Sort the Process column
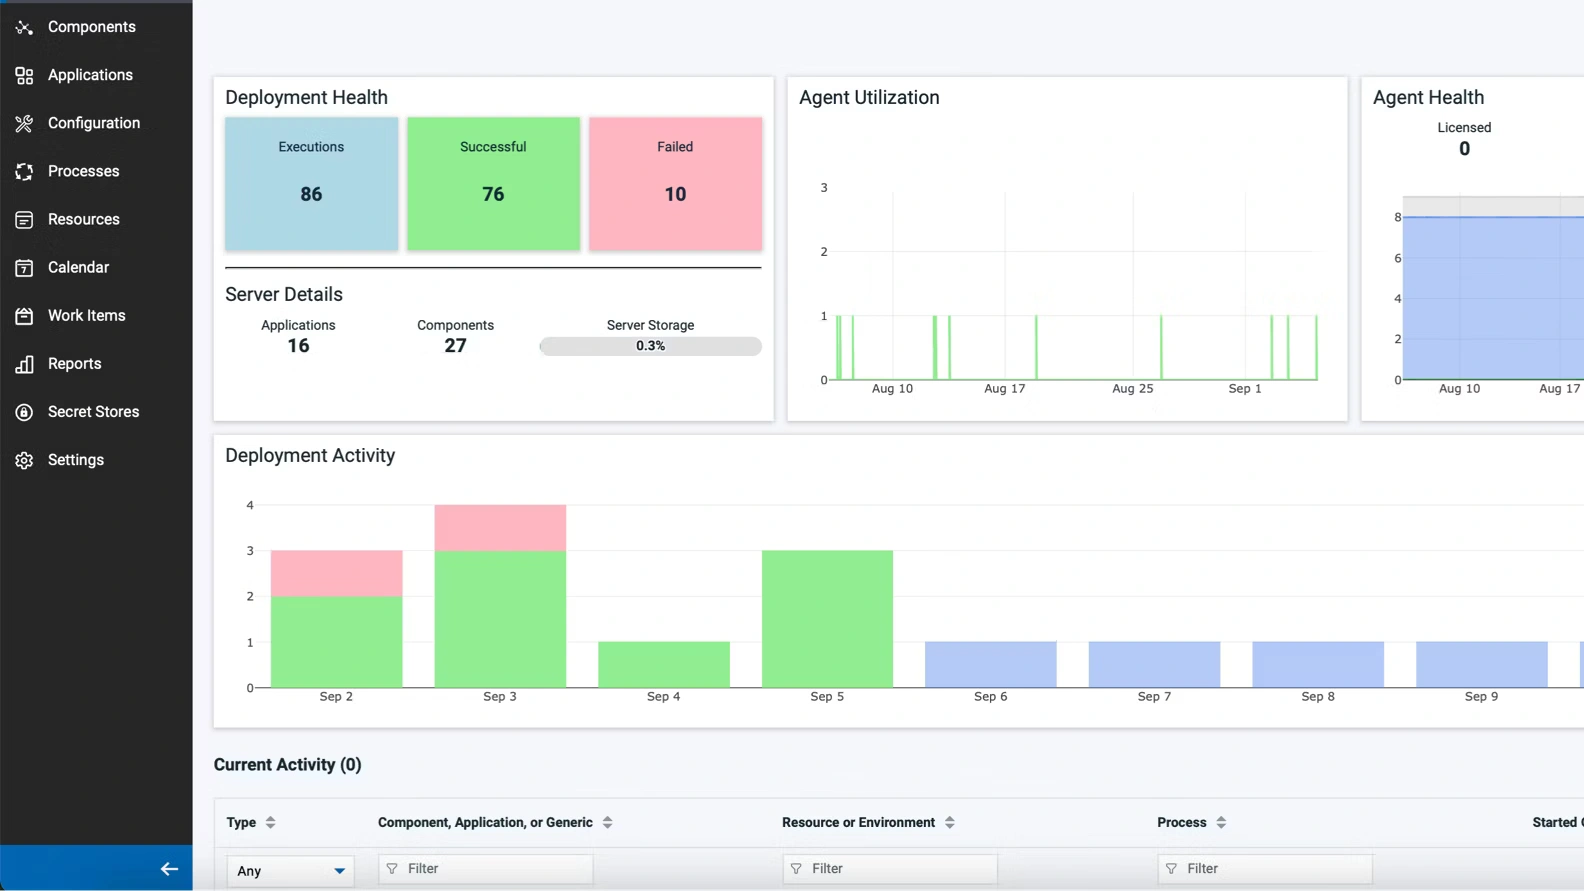The height and width of the screenshot is (891, 1584). [1221, 822]
